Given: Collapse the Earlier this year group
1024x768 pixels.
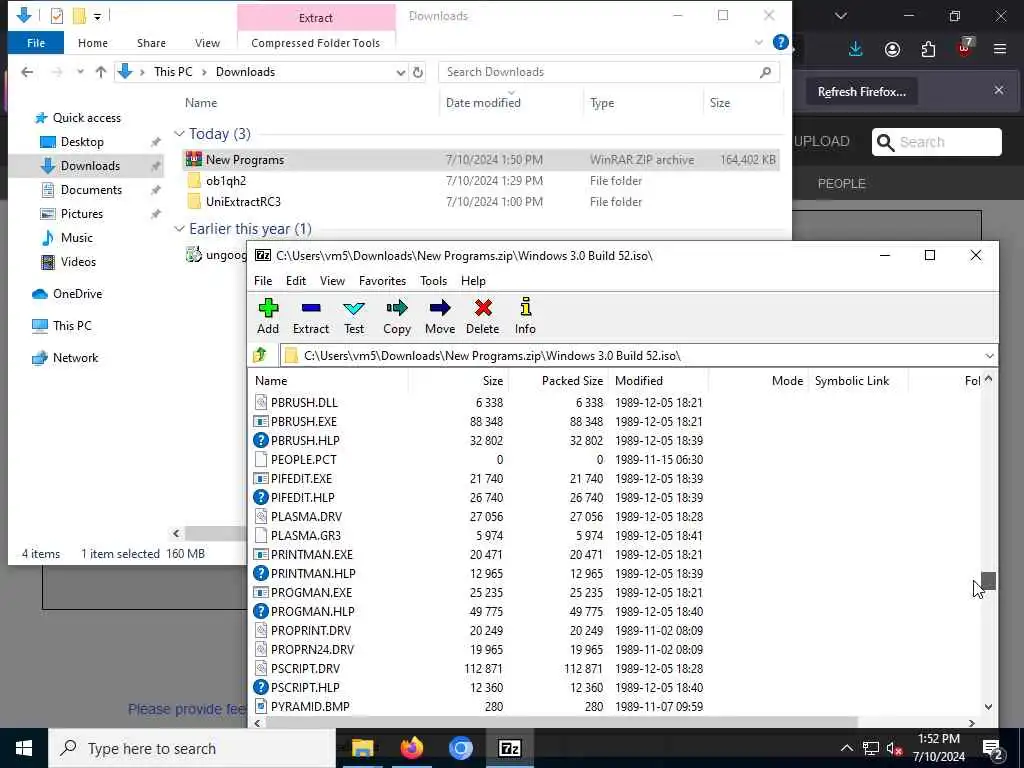Looking at the screenshot, I should tap(179, 229).
